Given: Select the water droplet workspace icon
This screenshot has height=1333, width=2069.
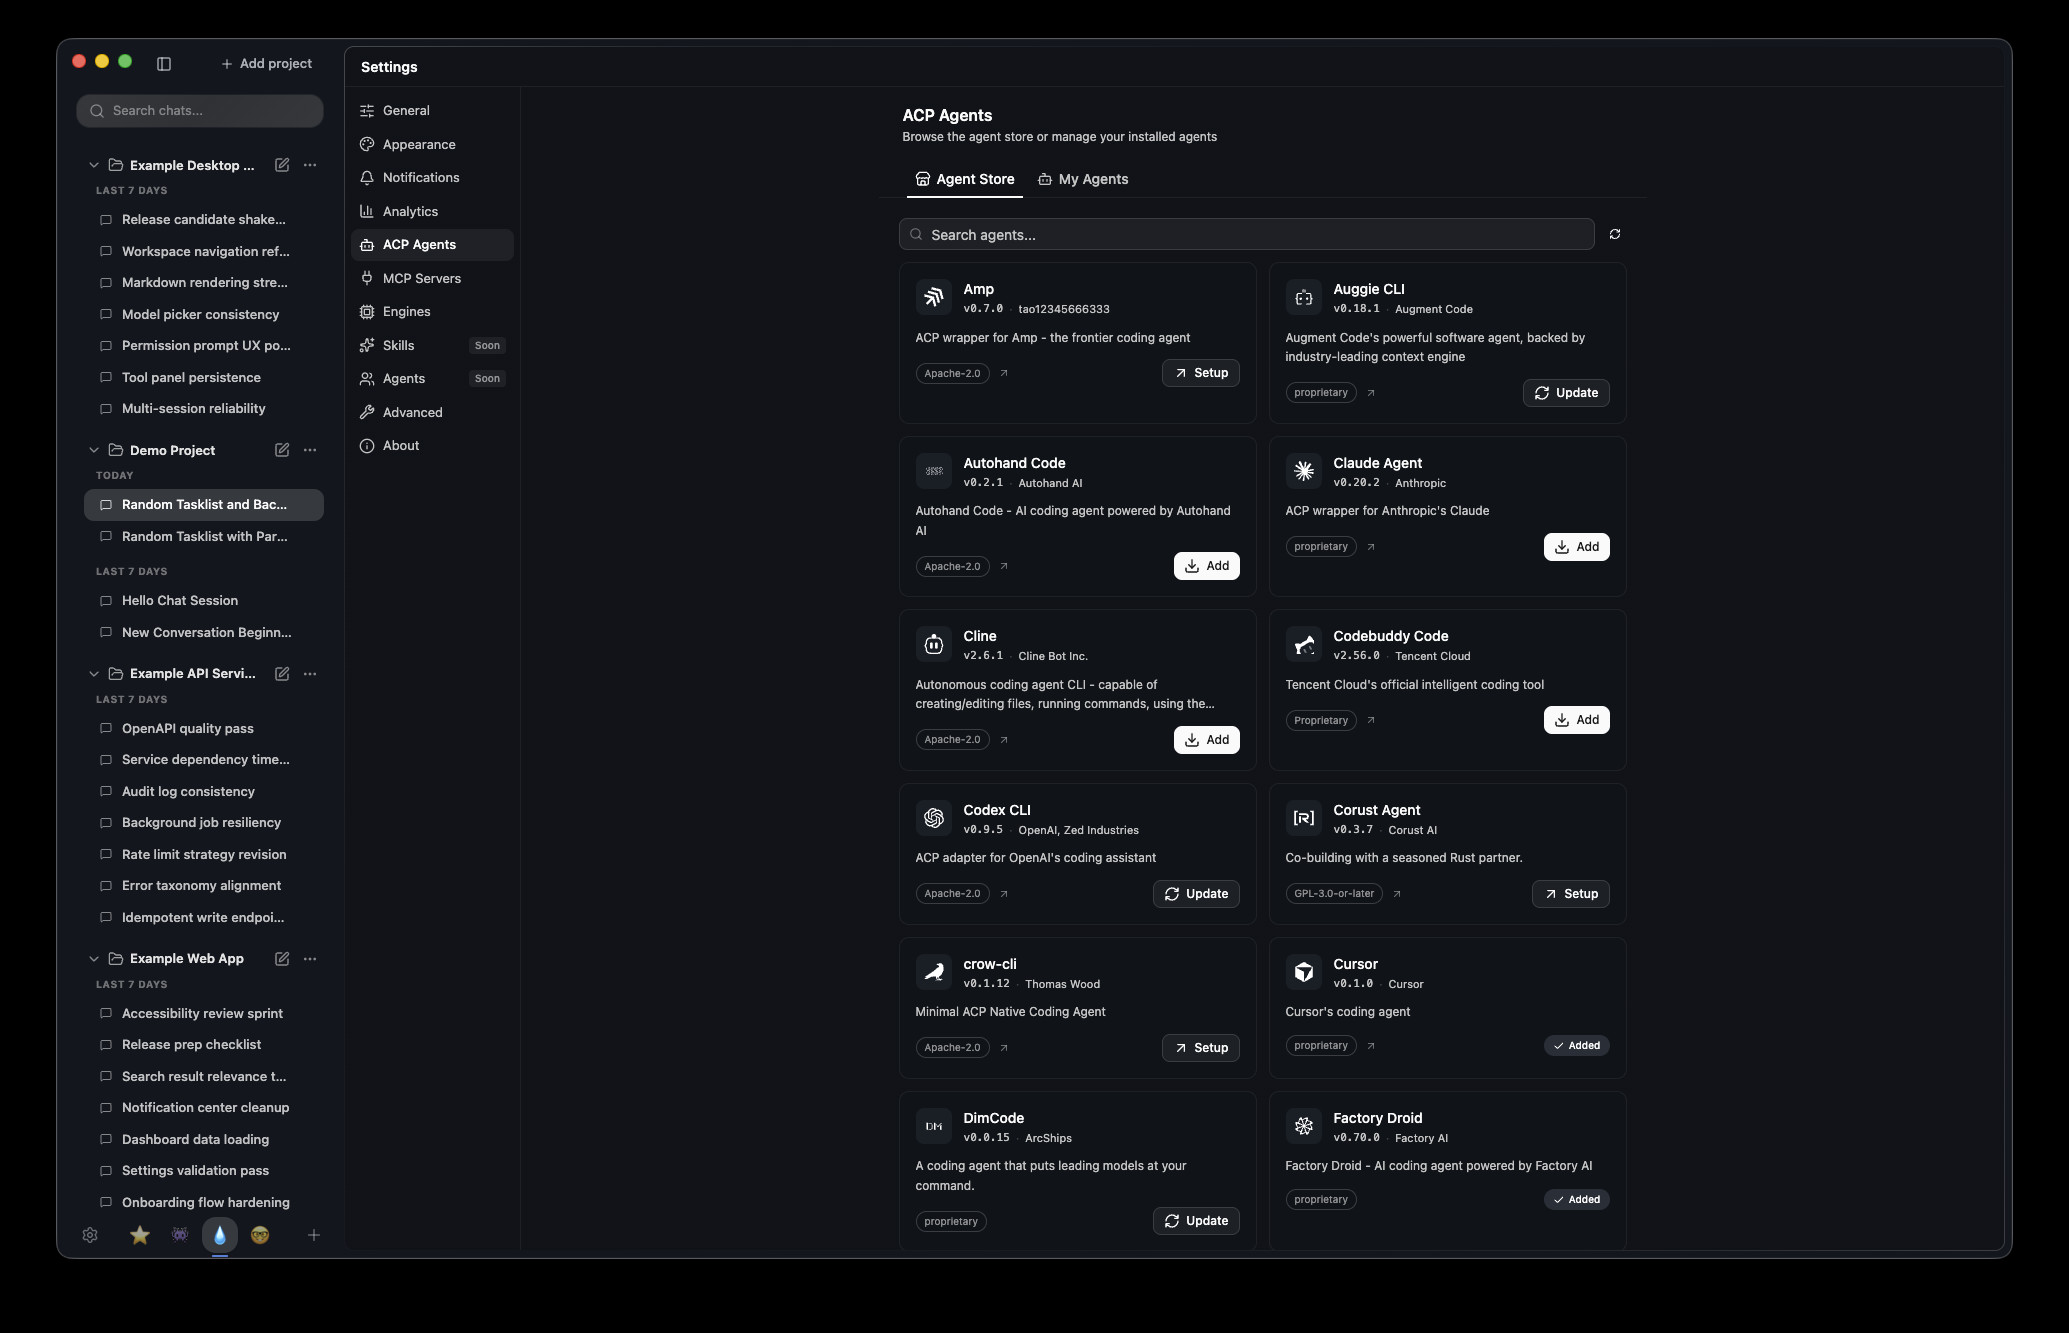Looking at the screenshot, I should (220, 1235).
